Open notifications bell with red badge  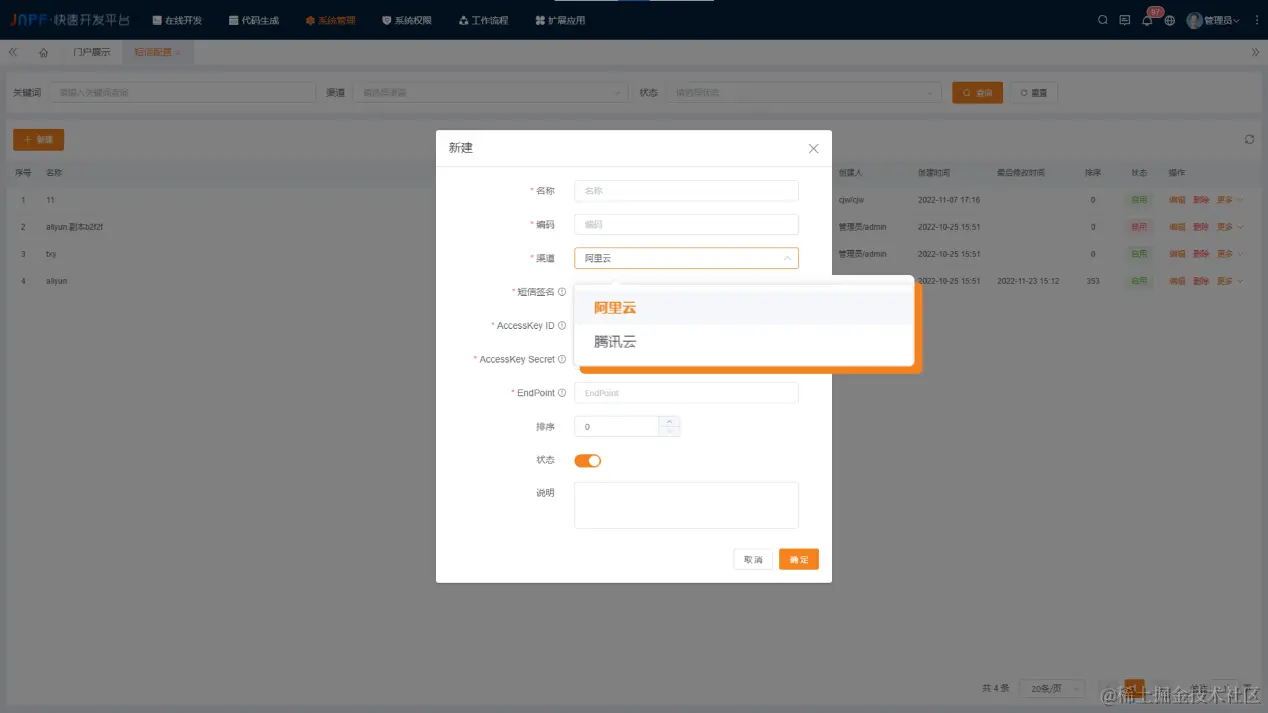1148,20
